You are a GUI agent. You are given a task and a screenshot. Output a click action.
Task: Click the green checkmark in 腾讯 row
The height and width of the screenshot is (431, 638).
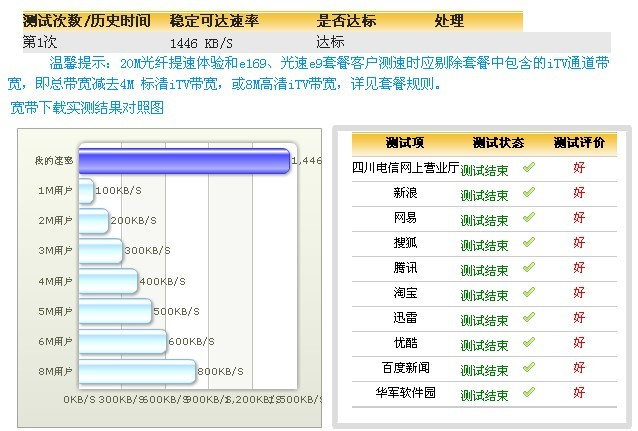coord(529,267)
